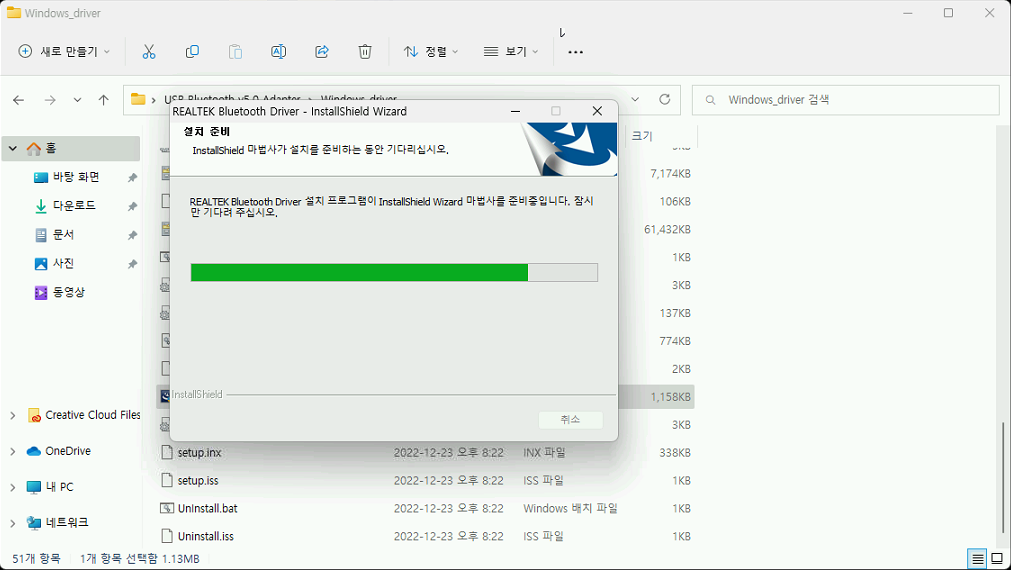This screenshot has height=570, width=1011.
Task: Open the three-dots See more menu
Action: point(576,52)
